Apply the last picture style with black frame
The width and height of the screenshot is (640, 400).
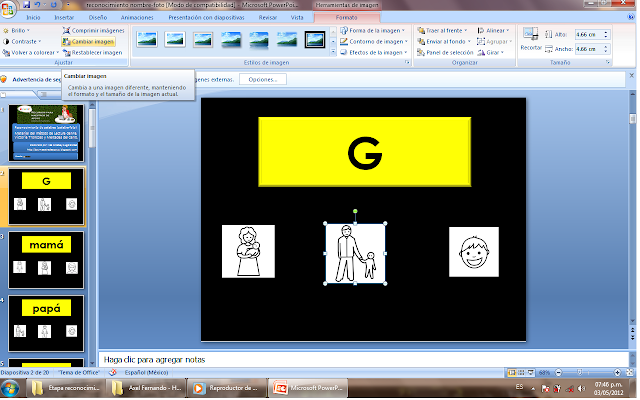[315, 40]
